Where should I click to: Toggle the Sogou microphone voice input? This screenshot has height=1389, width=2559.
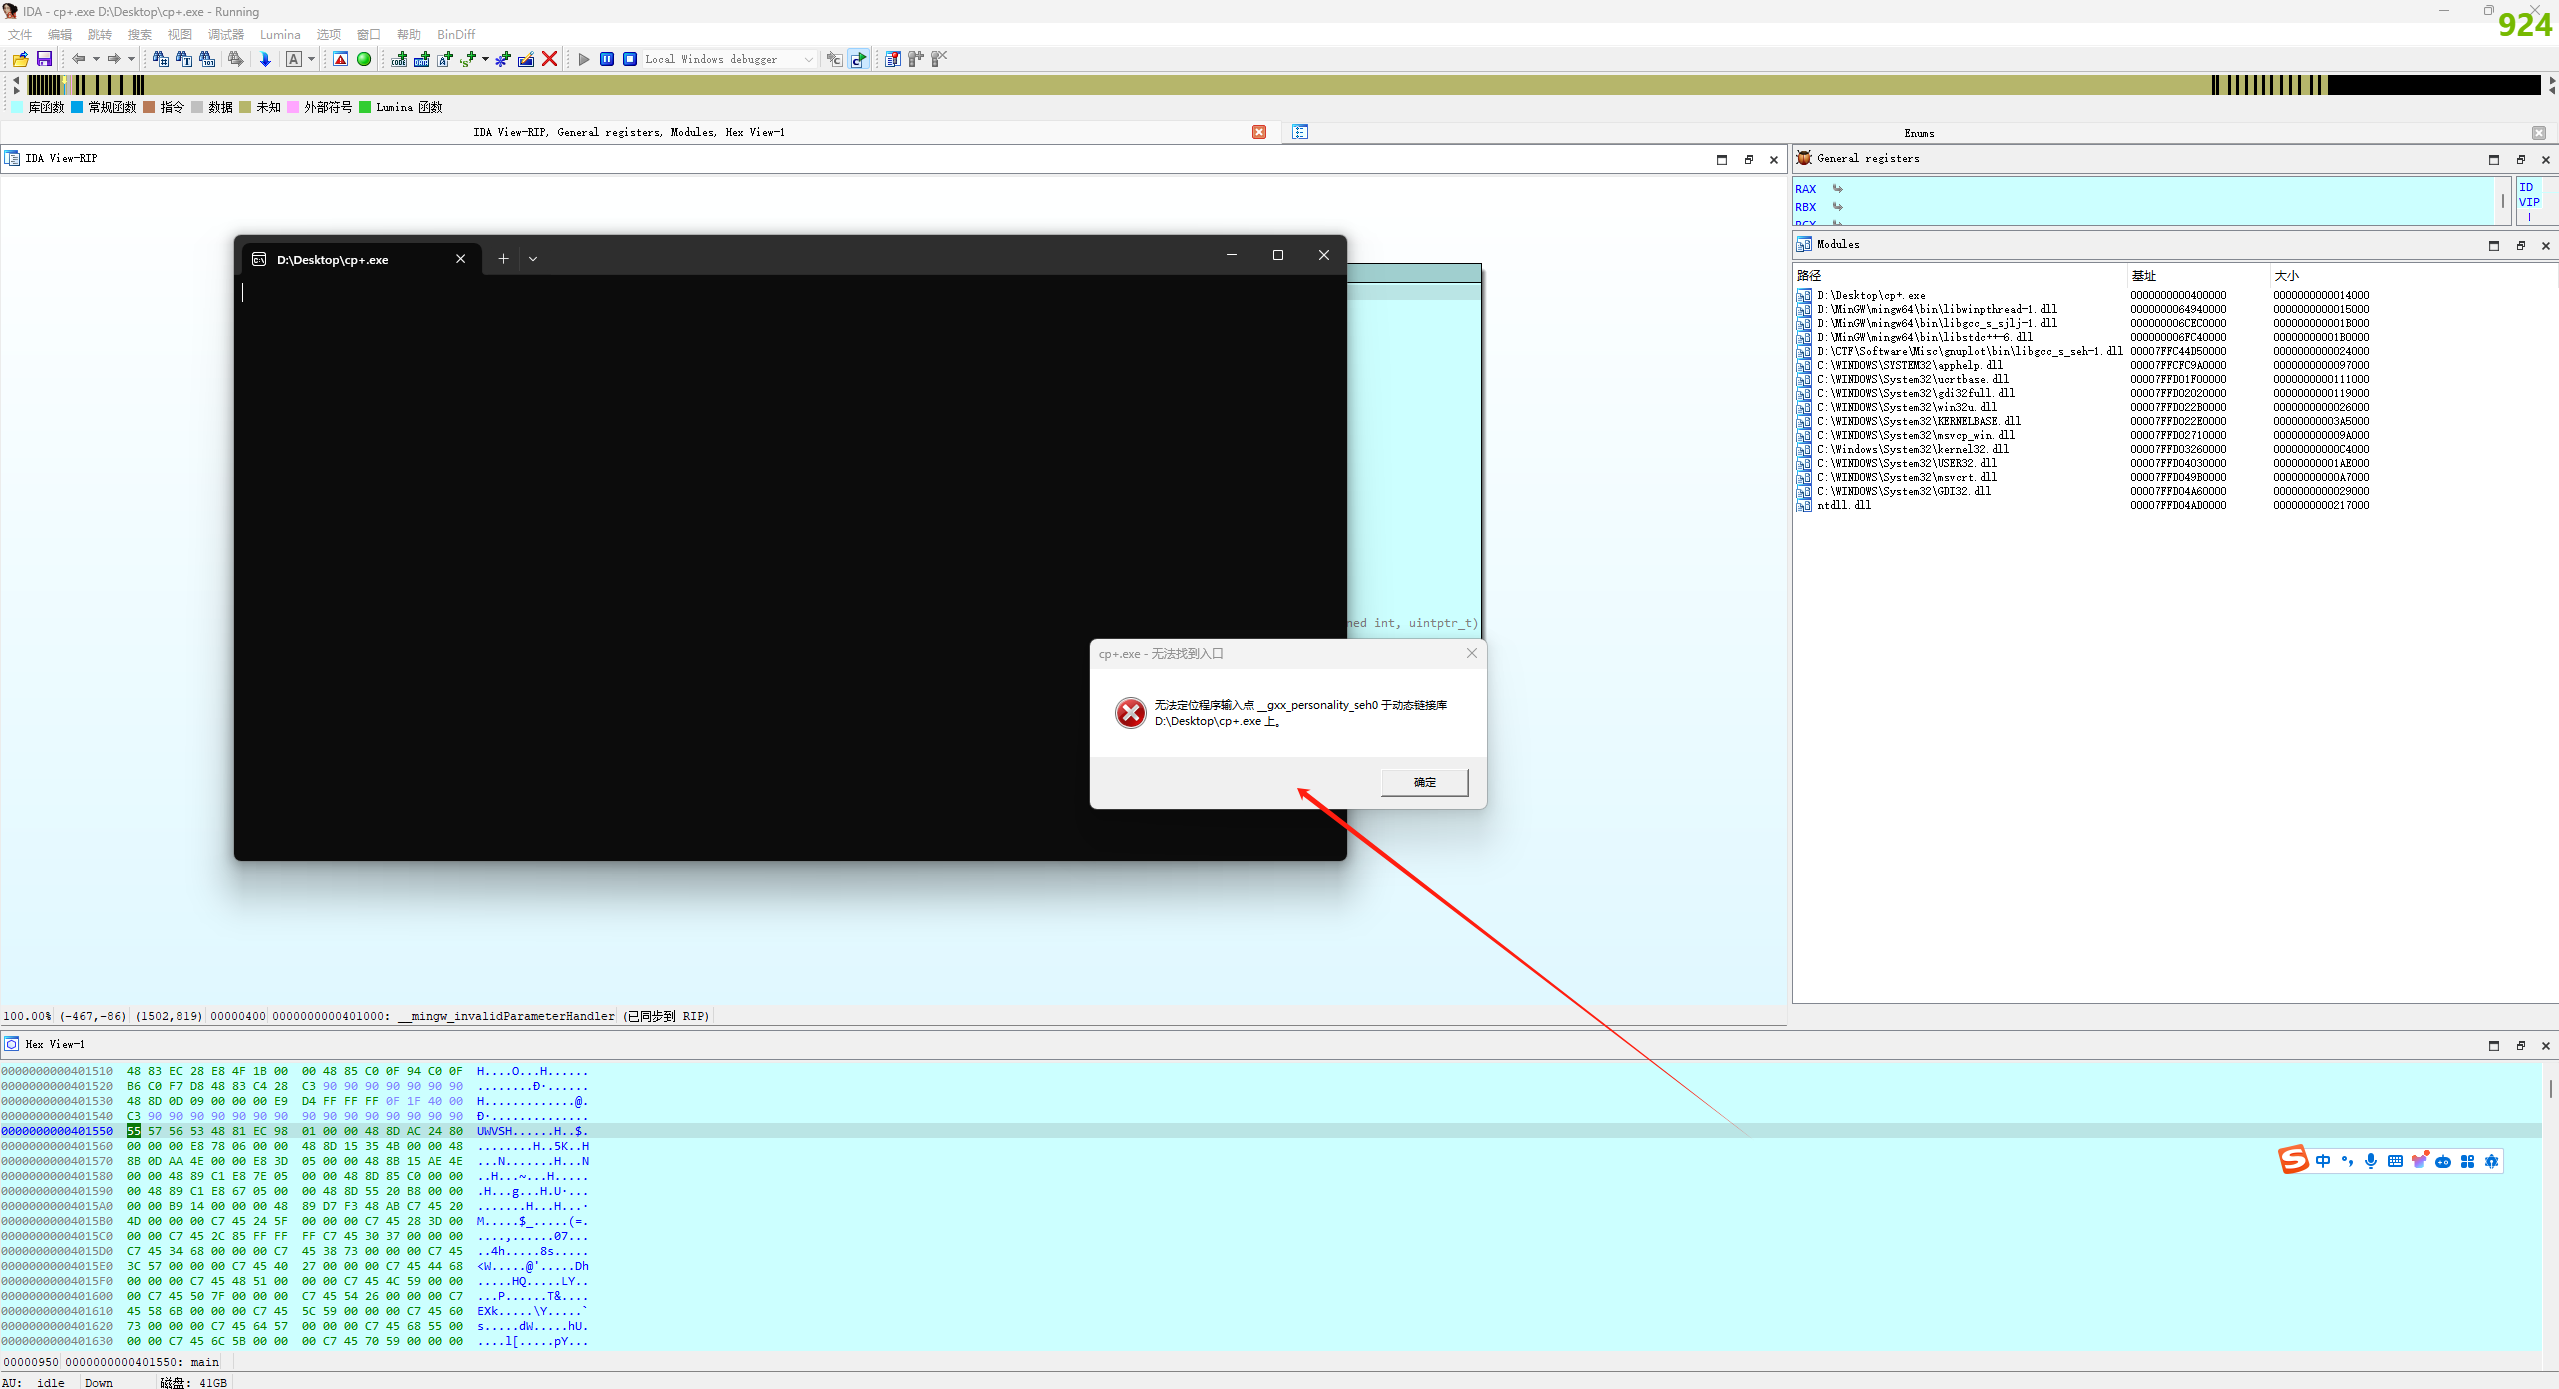tap(2371, 1161)
